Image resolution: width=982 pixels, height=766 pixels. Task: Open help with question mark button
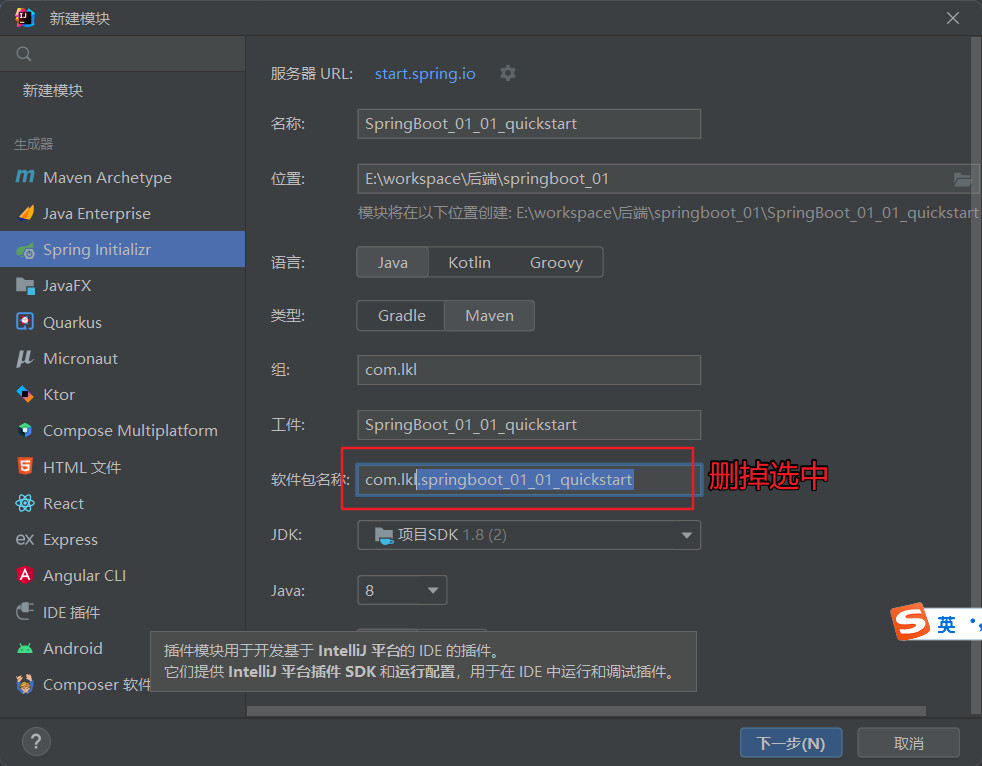(x=36, y=742)
